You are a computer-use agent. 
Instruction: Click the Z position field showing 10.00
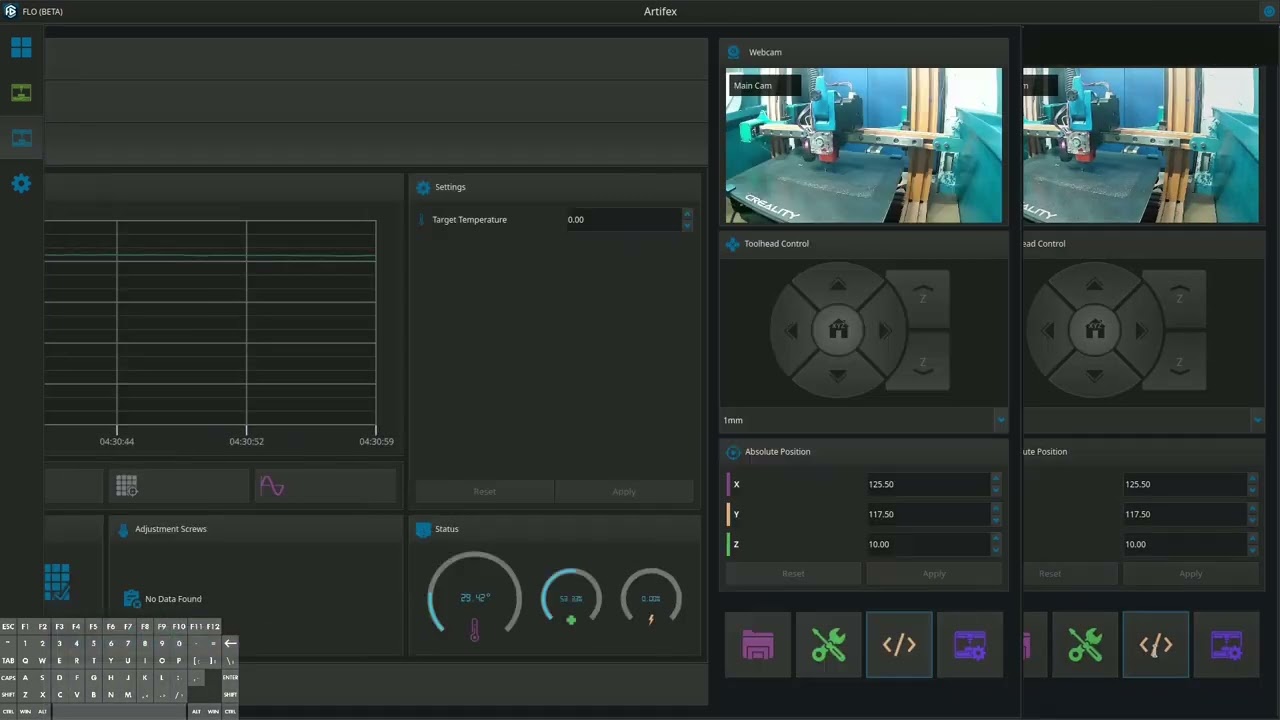[927, 544]
